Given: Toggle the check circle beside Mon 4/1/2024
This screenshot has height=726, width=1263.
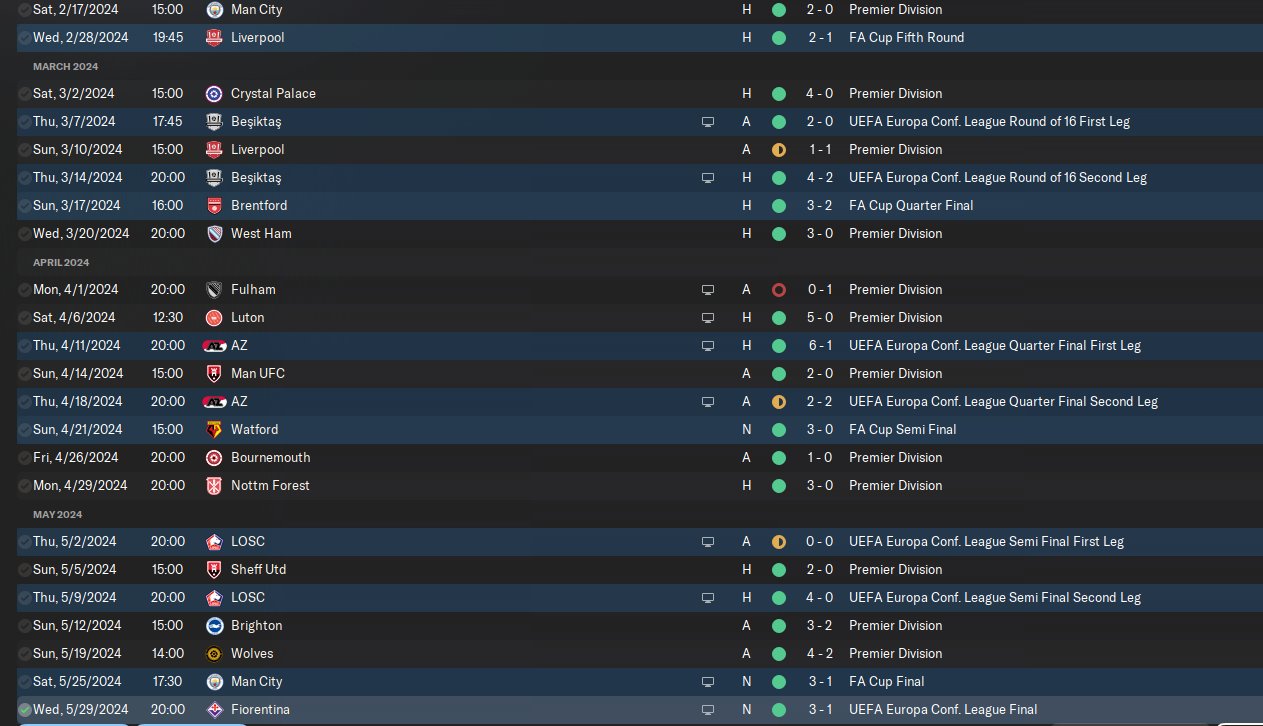Looking at the screenshot, I should [25, 289].
